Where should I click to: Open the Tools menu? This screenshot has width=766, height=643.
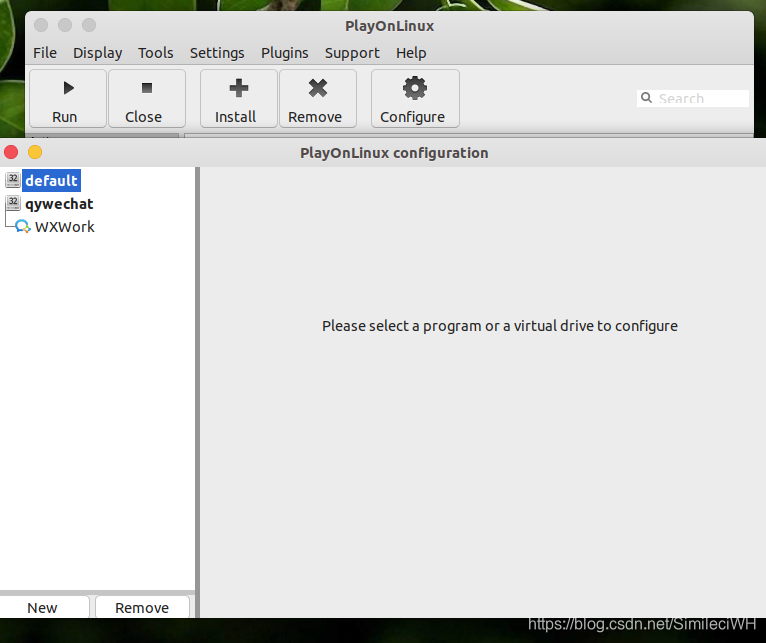(x=156, y=53)
